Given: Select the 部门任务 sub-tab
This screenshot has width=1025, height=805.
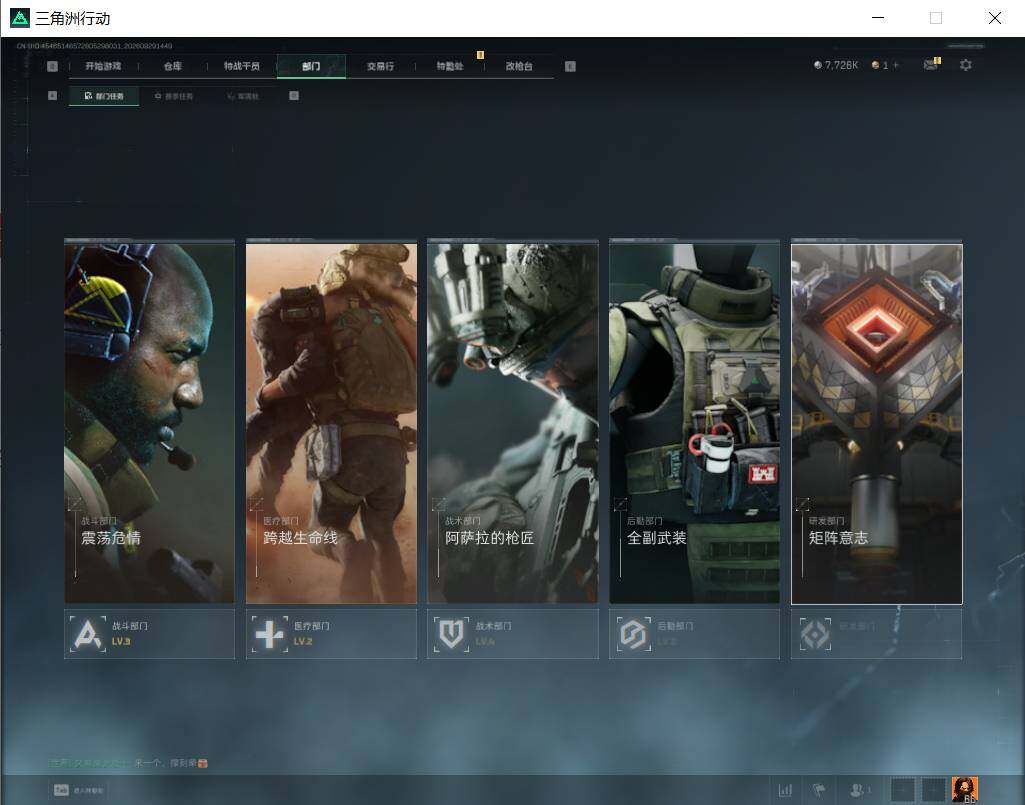Looking at the screenshot, I should click(104, 96).
